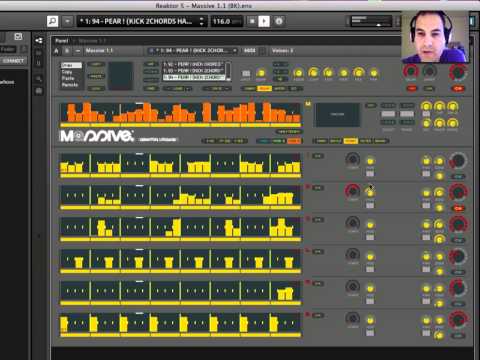
Task: Open the envelope icon in the left sidebar
Action: click(18, 37)
